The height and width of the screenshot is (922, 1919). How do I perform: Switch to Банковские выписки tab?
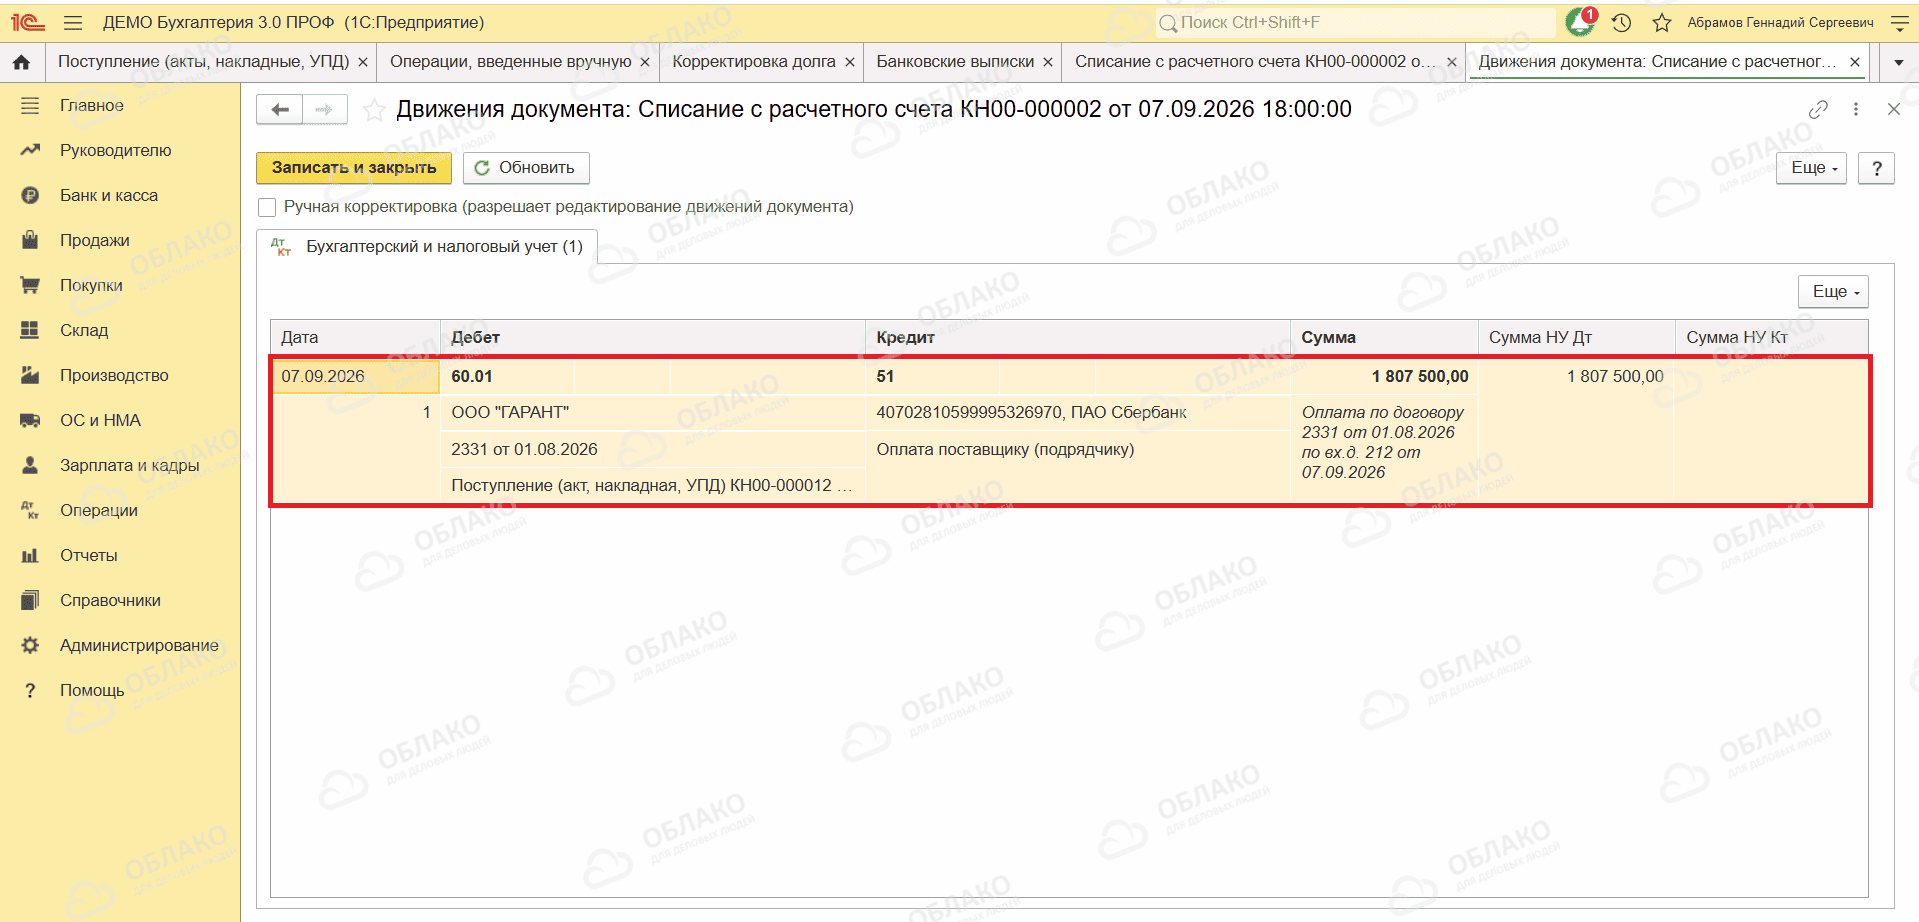click(954, 62)
